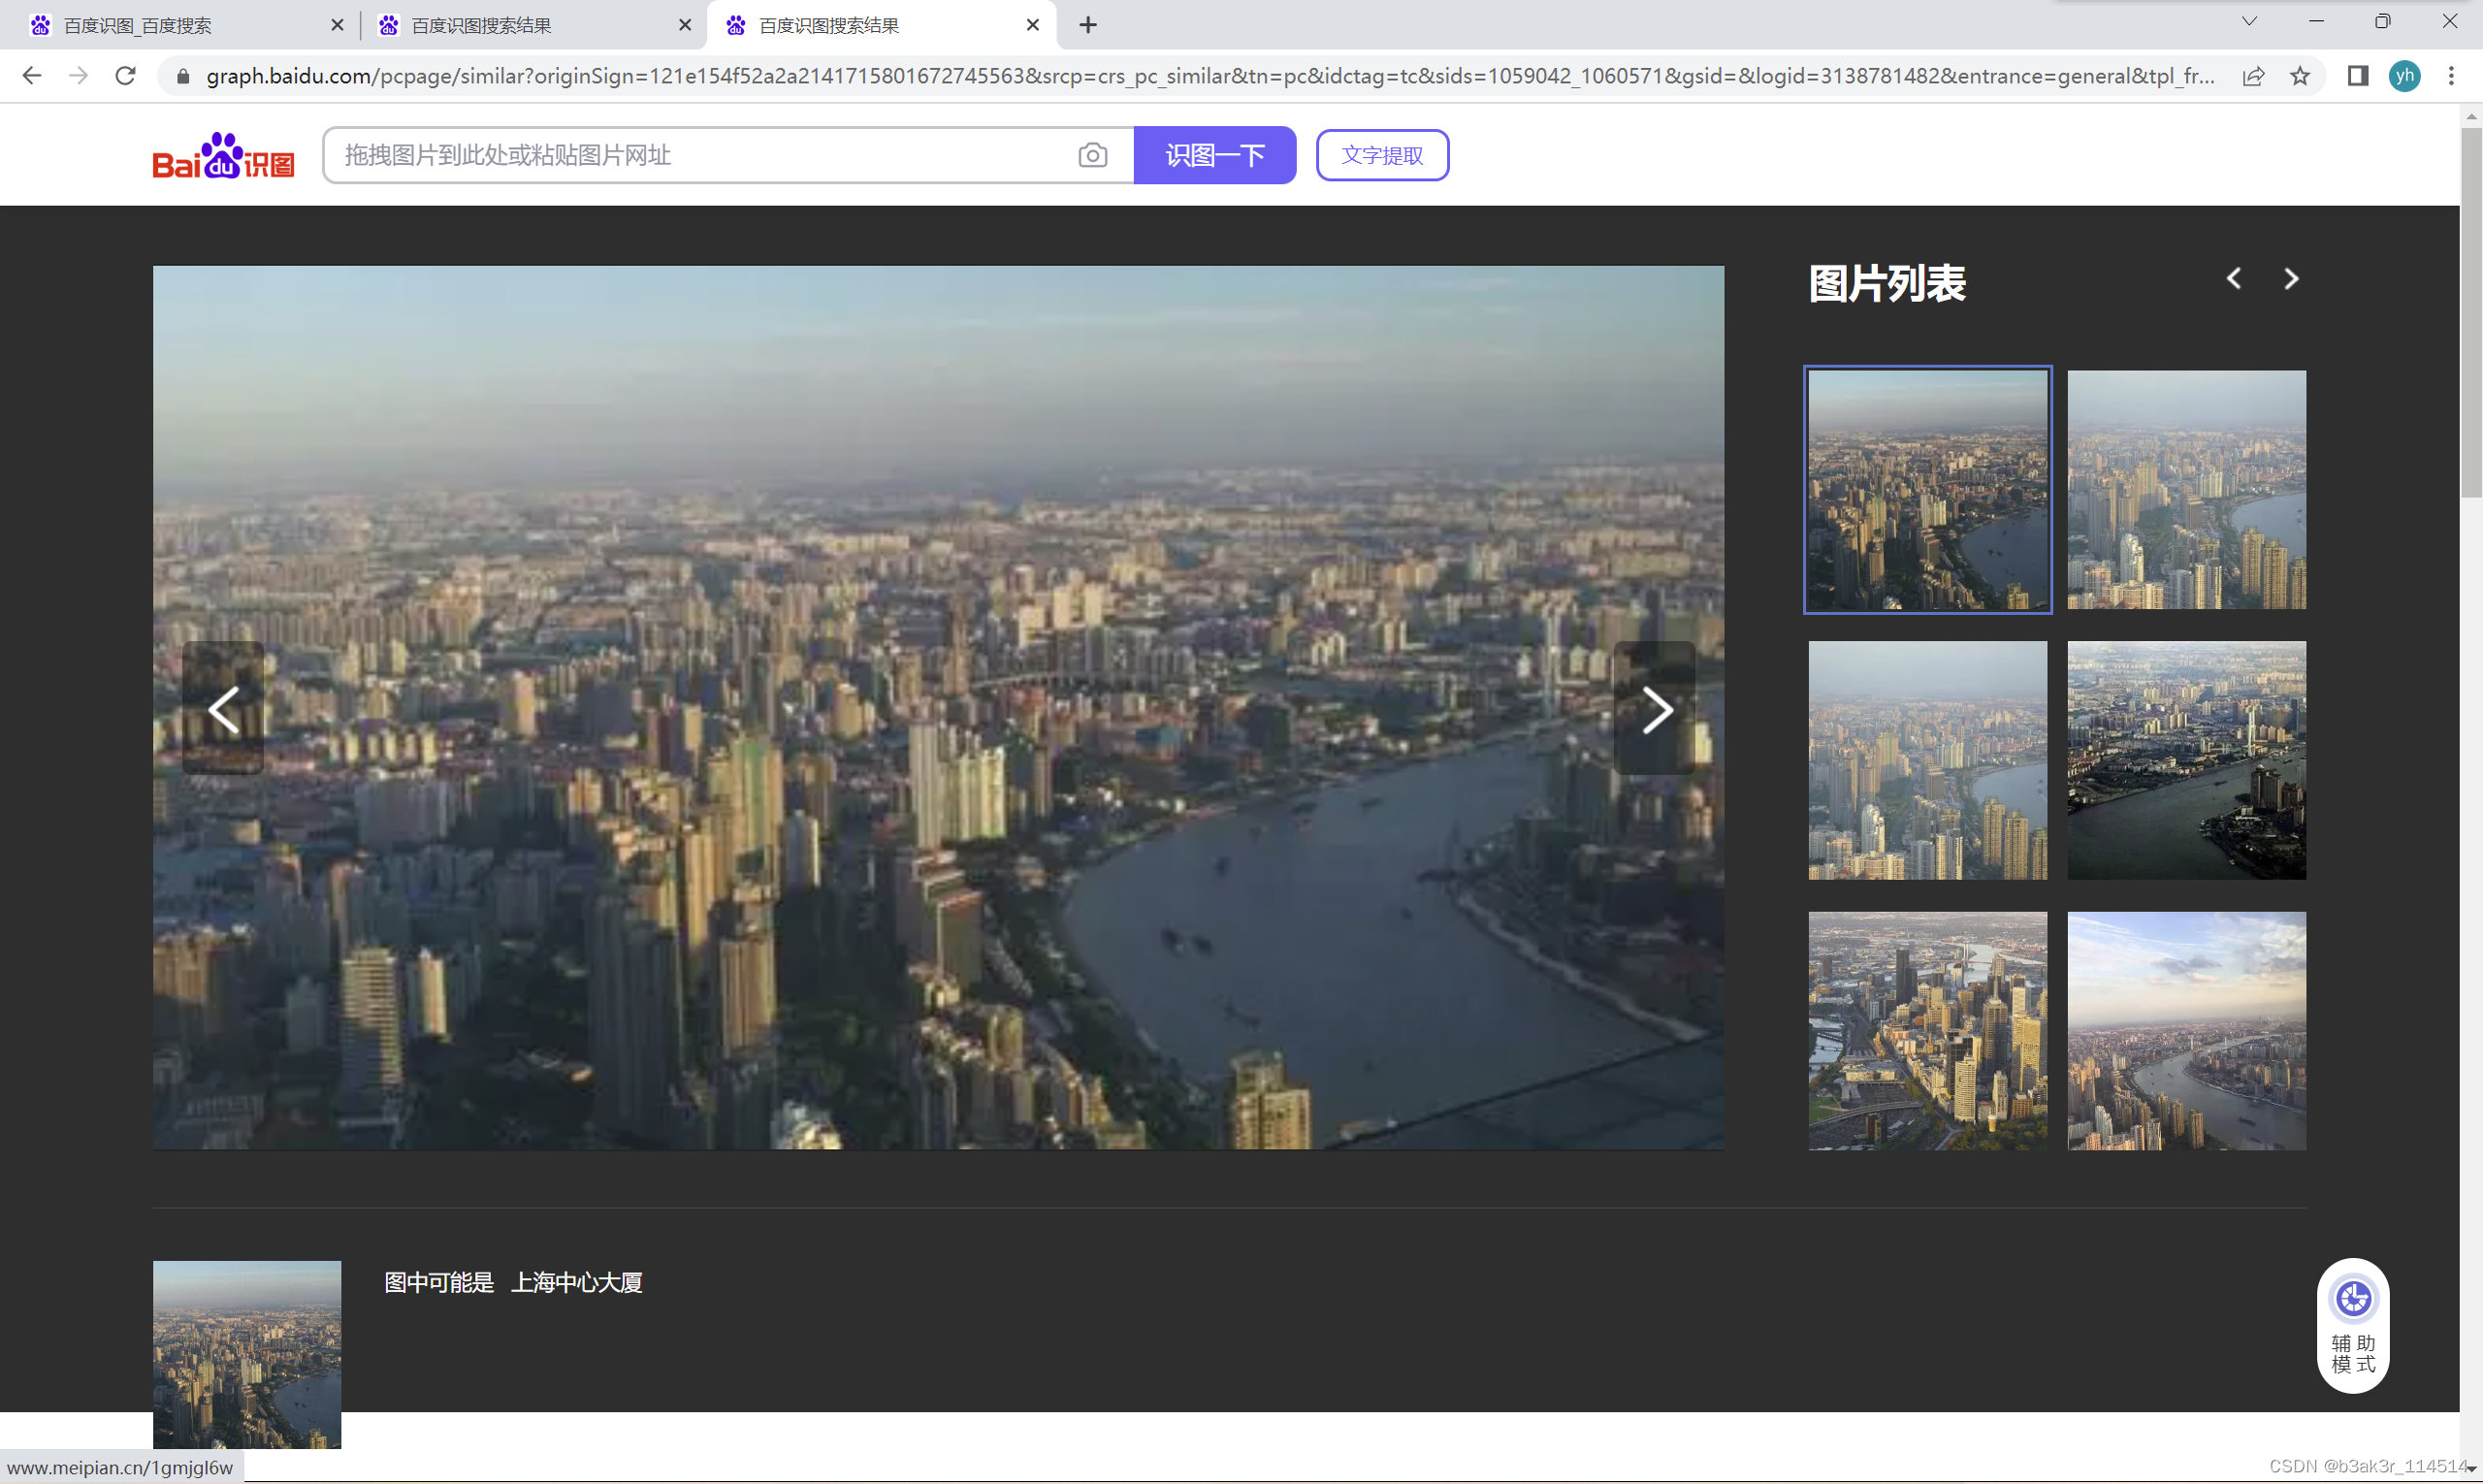Click the share page icon in address bar
Viewport: 2483px width, 1484px height.
[x=2253, y=76]
